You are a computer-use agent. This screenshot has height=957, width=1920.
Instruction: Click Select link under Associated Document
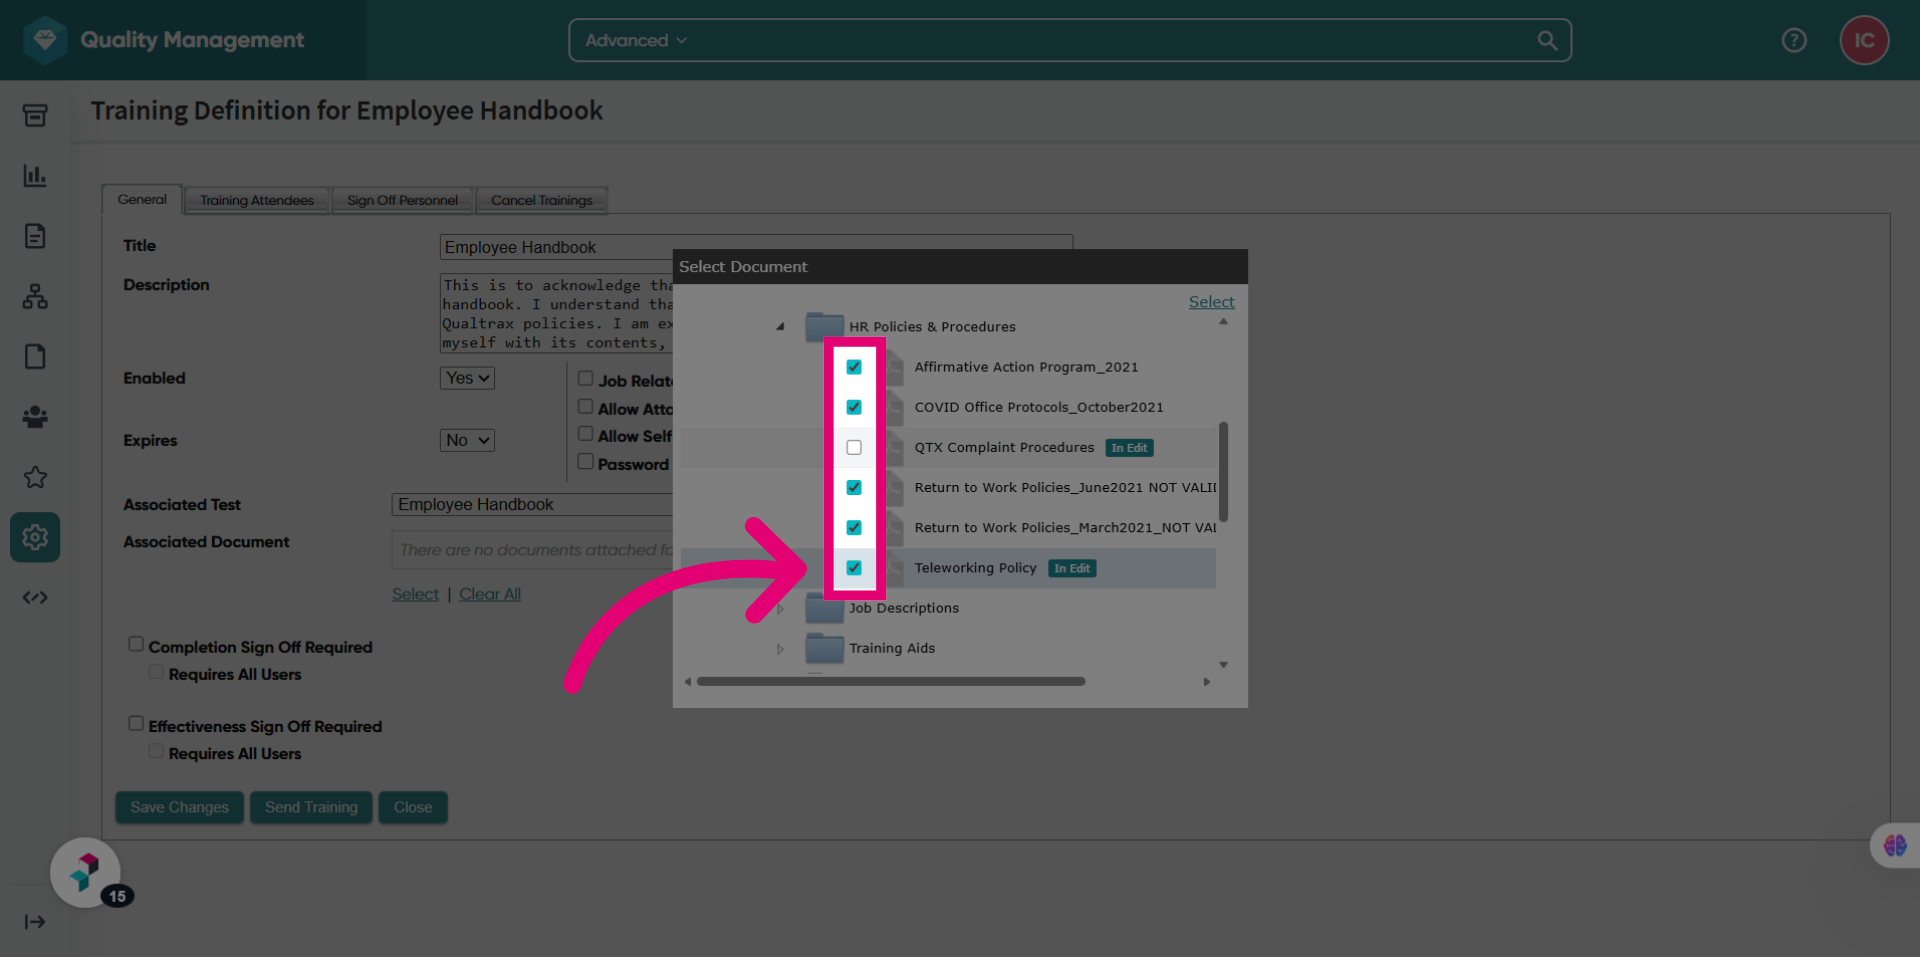tap(415, 594)
